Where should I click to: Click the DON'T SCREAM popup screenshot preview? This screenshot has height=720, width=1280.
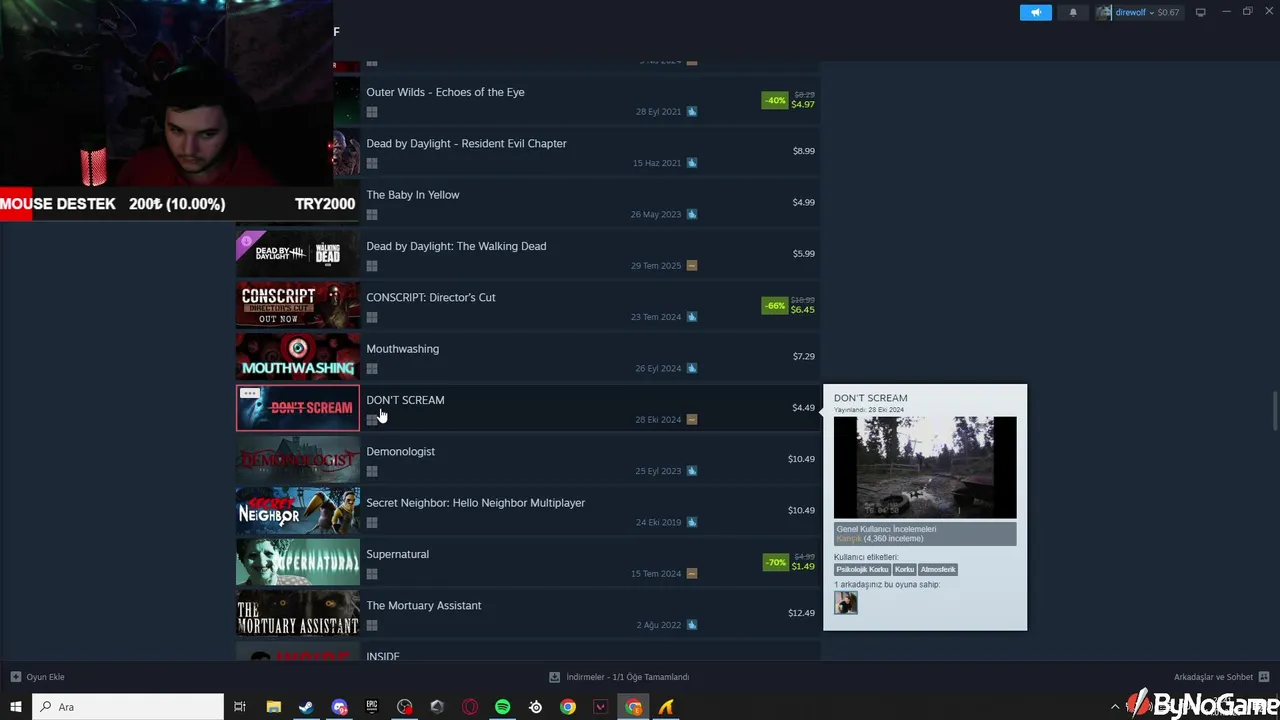(x=925, y=468)
